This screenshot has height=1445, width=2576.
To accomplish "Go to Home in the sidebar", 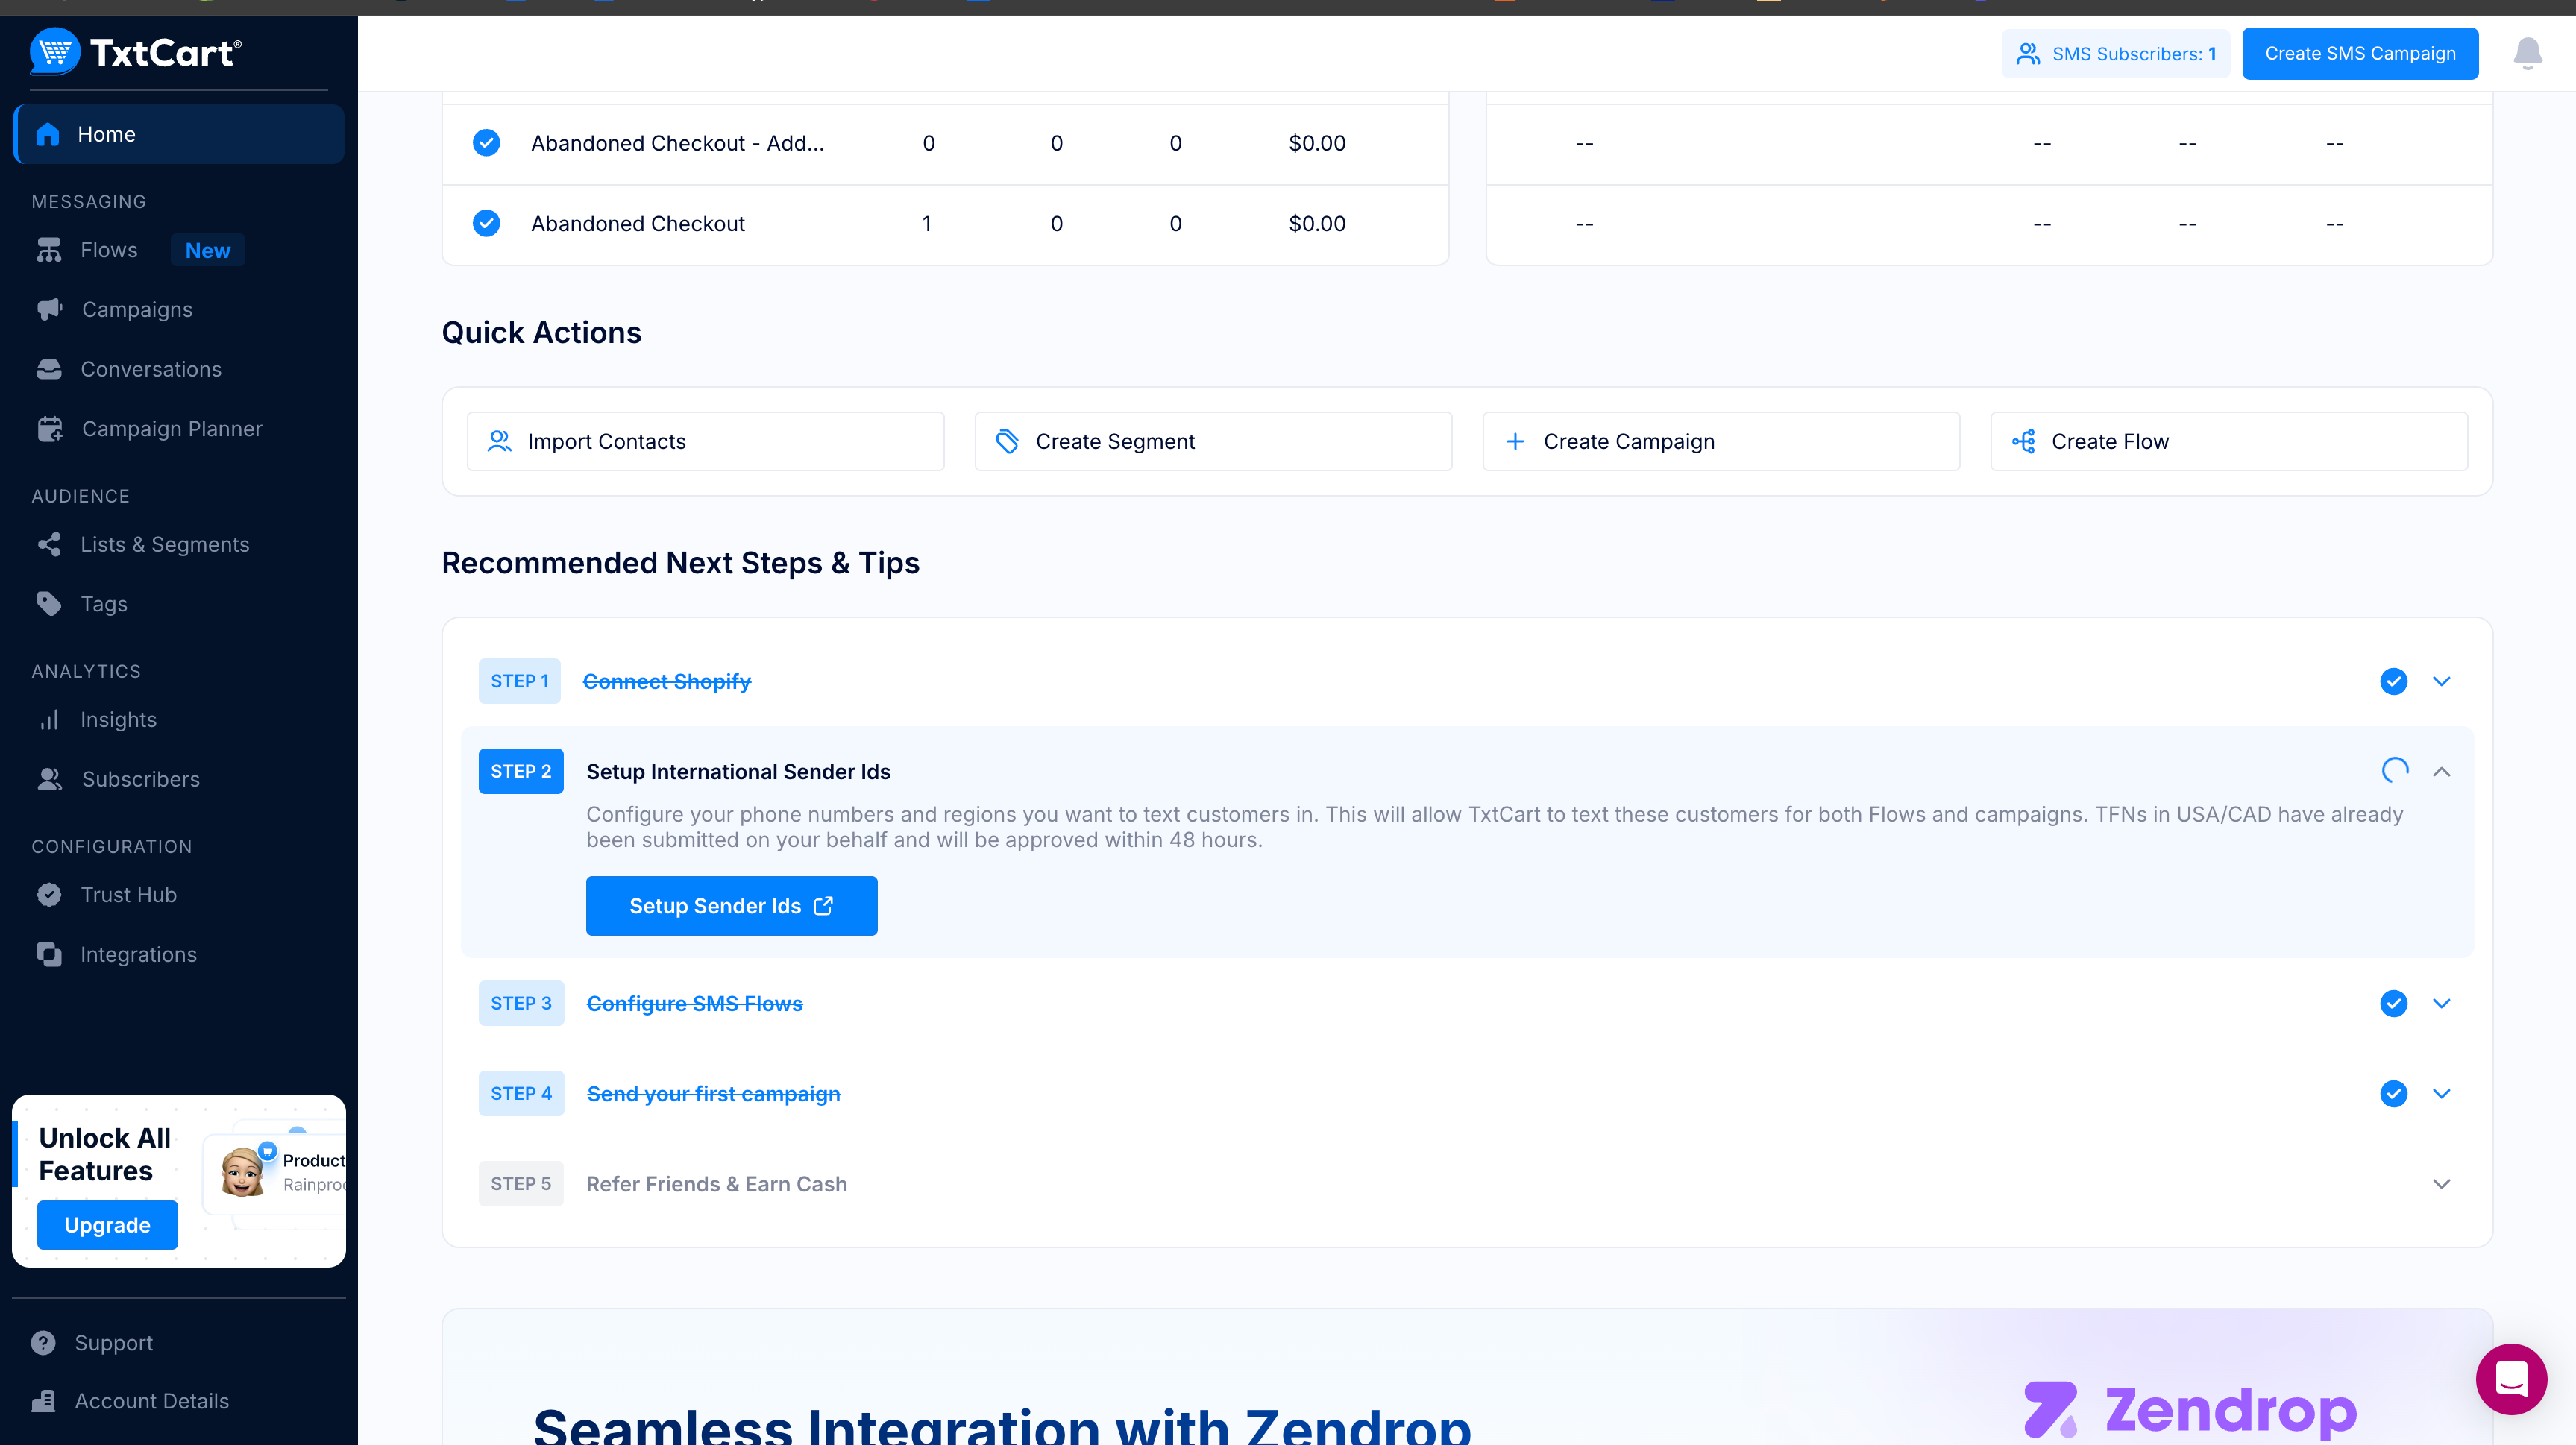I will [x=179, y=134].
